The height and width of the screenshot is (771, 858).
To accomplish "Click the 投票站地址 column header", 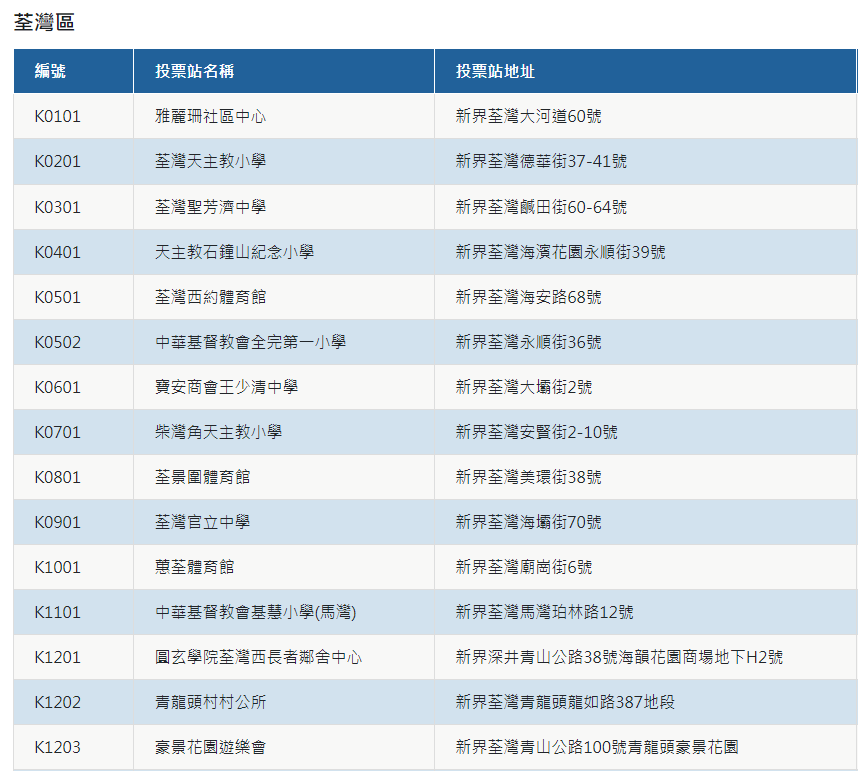I will [495, 71].
